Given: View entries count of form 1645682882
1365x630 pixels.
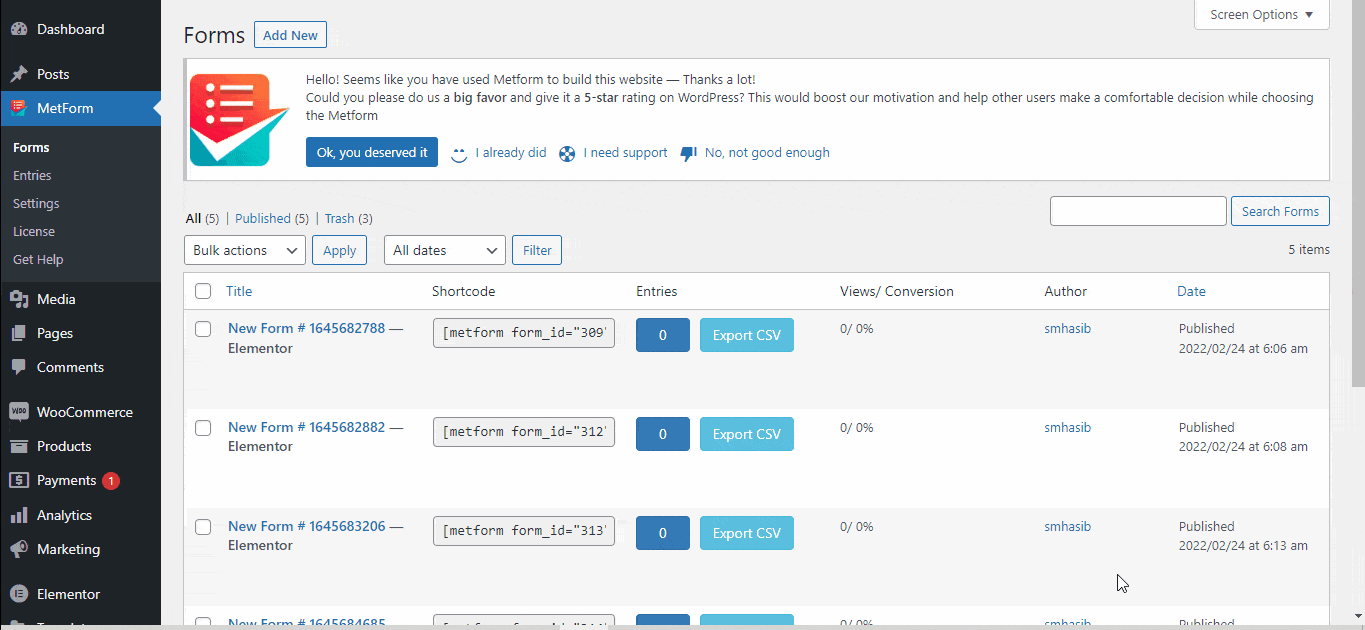Looking at the screenshot, I should click(x=663, y=434).
